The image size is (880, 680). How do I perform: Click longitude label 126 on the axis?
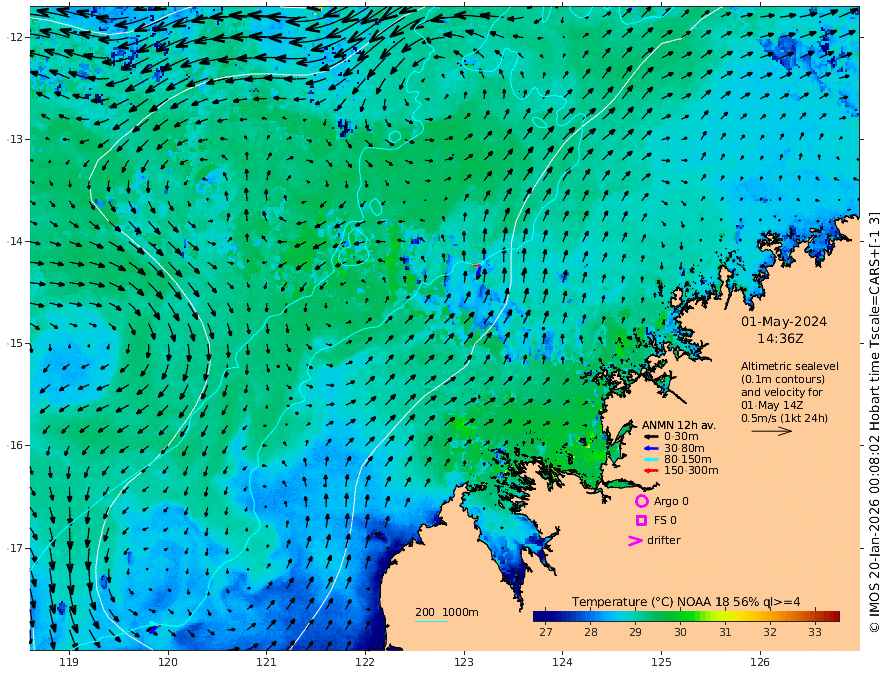coord(760,663)
